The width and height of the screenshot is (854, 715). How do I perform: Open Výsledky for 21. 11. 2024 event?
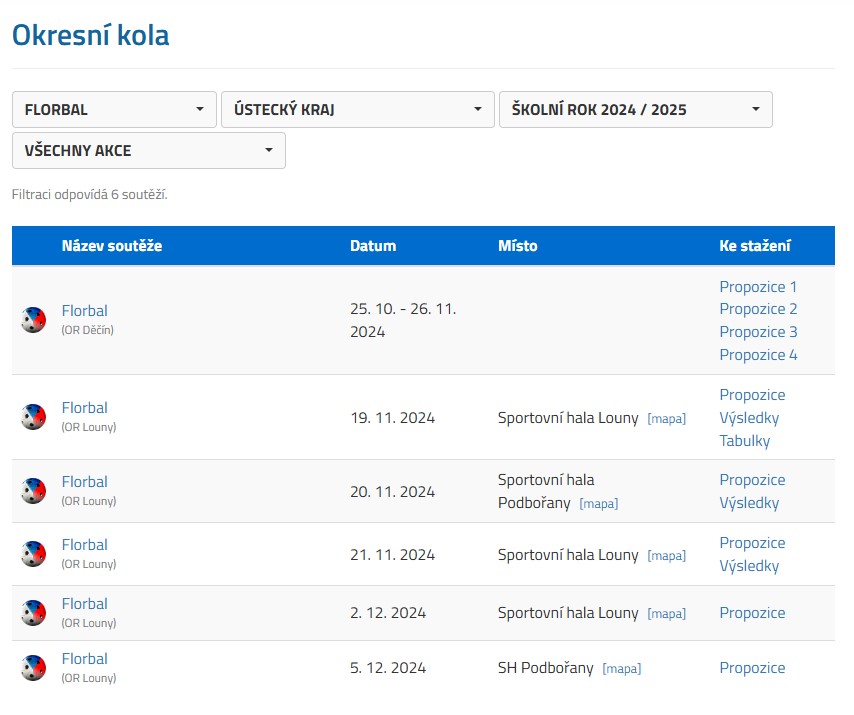coord(749,566)
